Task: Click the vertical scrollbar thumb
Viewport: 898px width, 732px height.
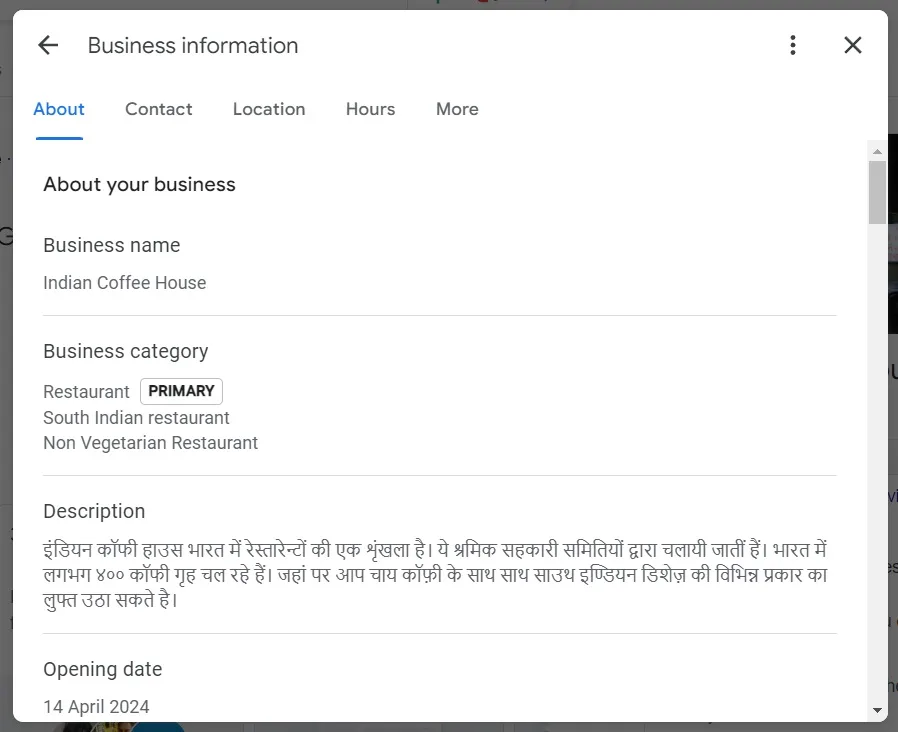Action: coord(877,192)
